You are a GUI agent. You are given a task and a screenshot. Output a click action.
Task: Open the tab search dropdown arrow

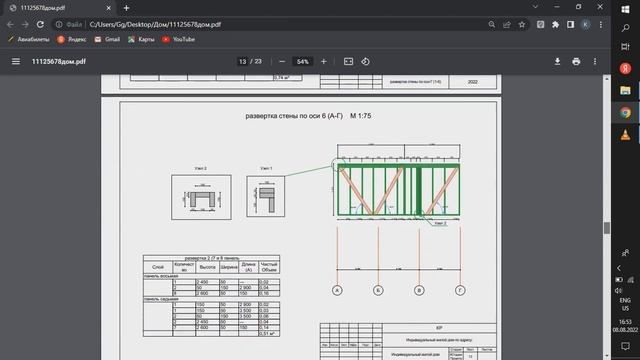point(535,7)
